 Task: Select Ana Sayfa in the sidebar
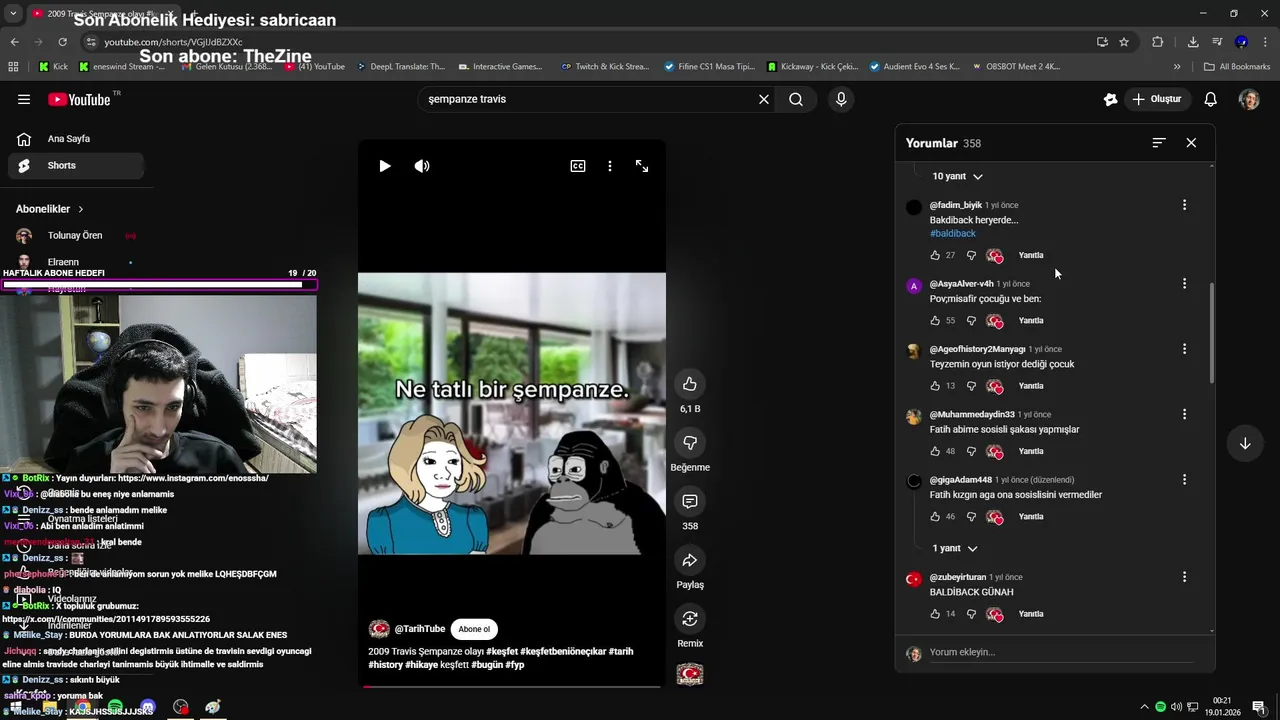point(76,139)
